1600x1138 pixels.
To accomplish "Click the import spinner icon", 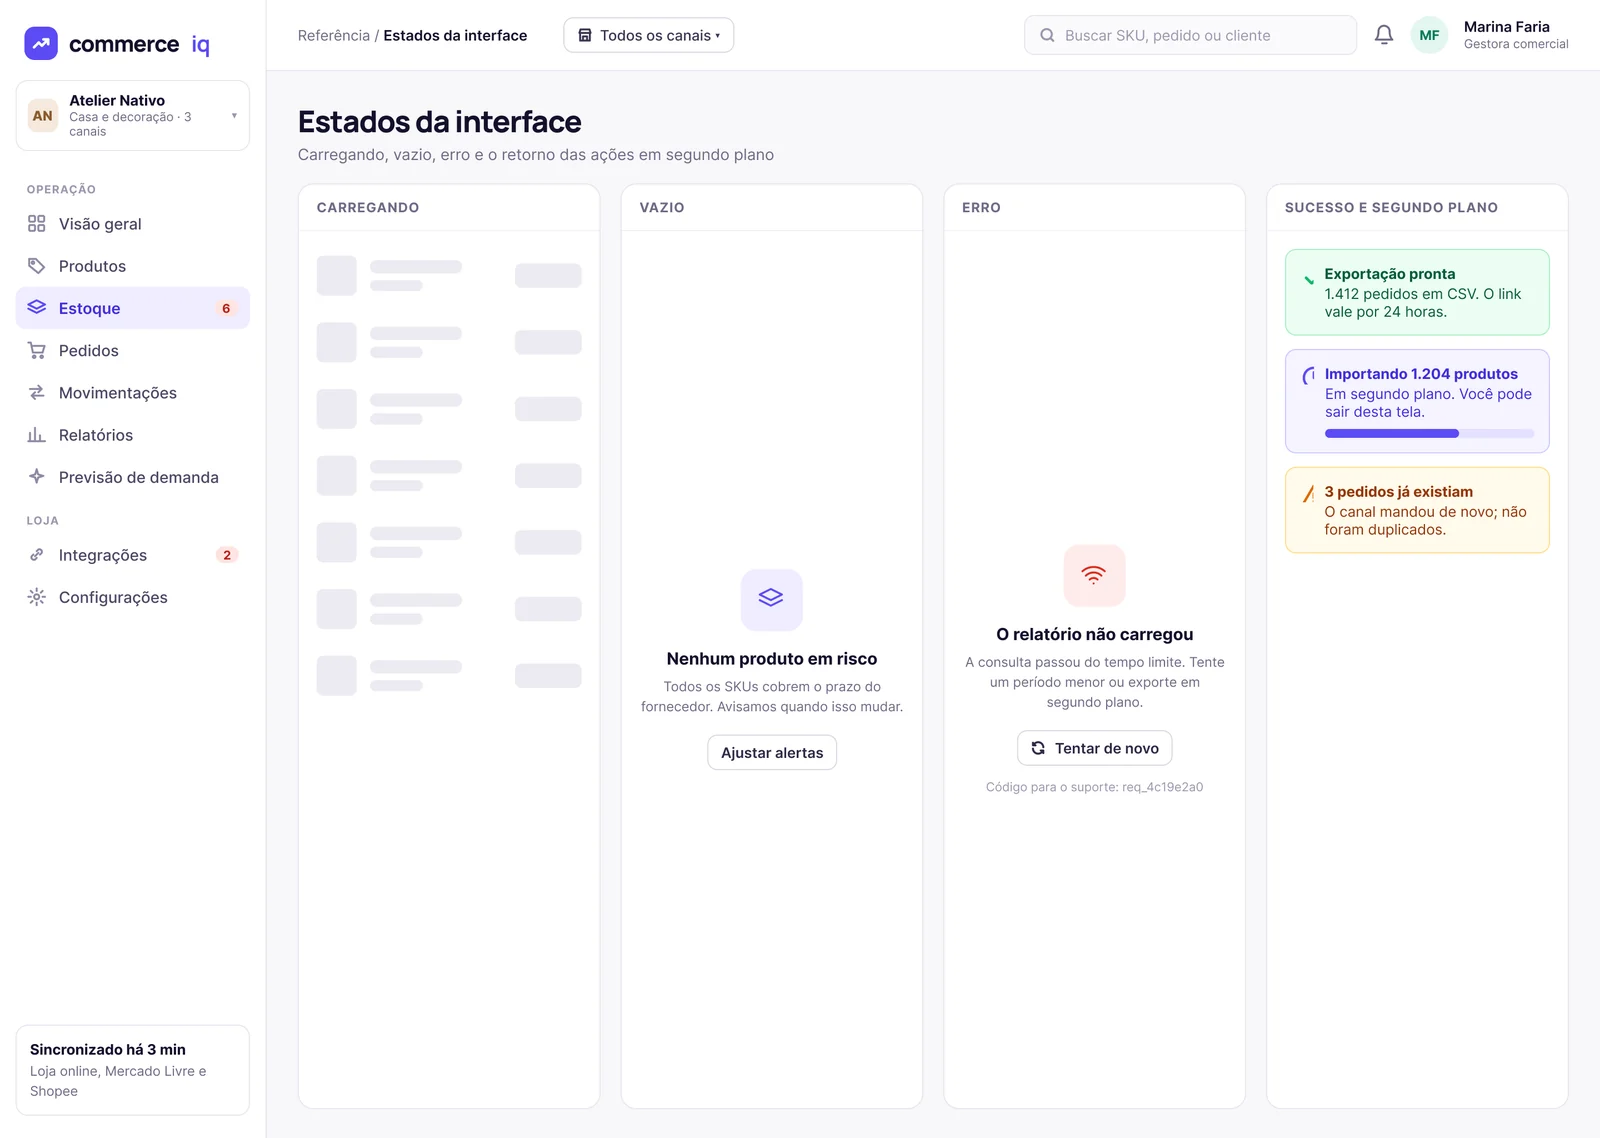I will point(1309,376).
